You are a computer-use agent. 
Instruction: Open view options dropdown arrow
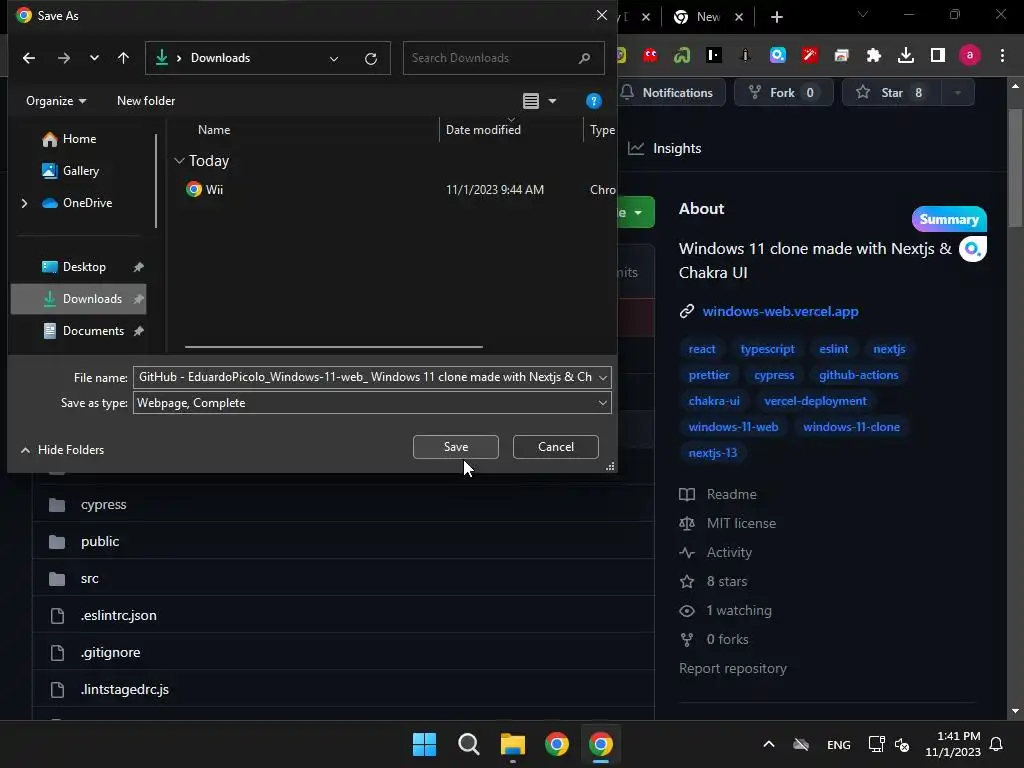(552, 101)
